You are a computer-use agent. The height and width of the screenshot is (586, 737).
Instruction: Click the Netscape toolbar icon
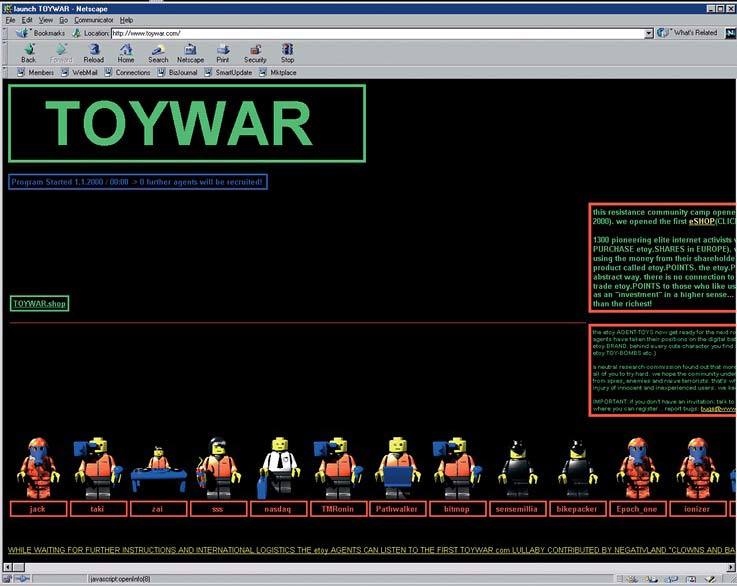pyautogui.click(x=190, y=52)
